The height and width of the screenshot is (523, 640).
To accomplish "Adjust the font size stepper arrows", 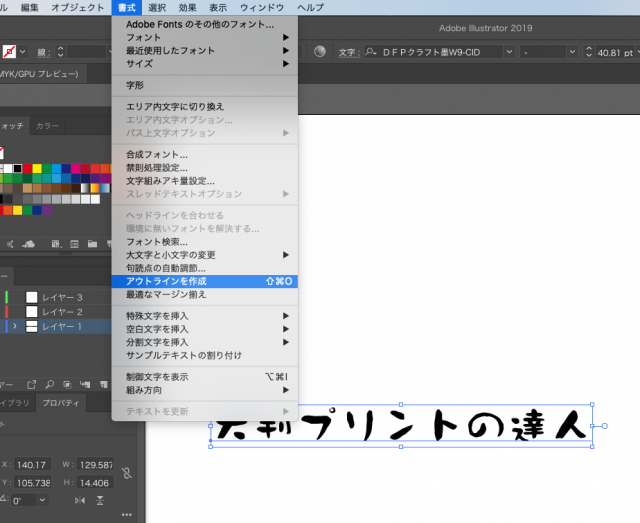I will click(589, 52).
